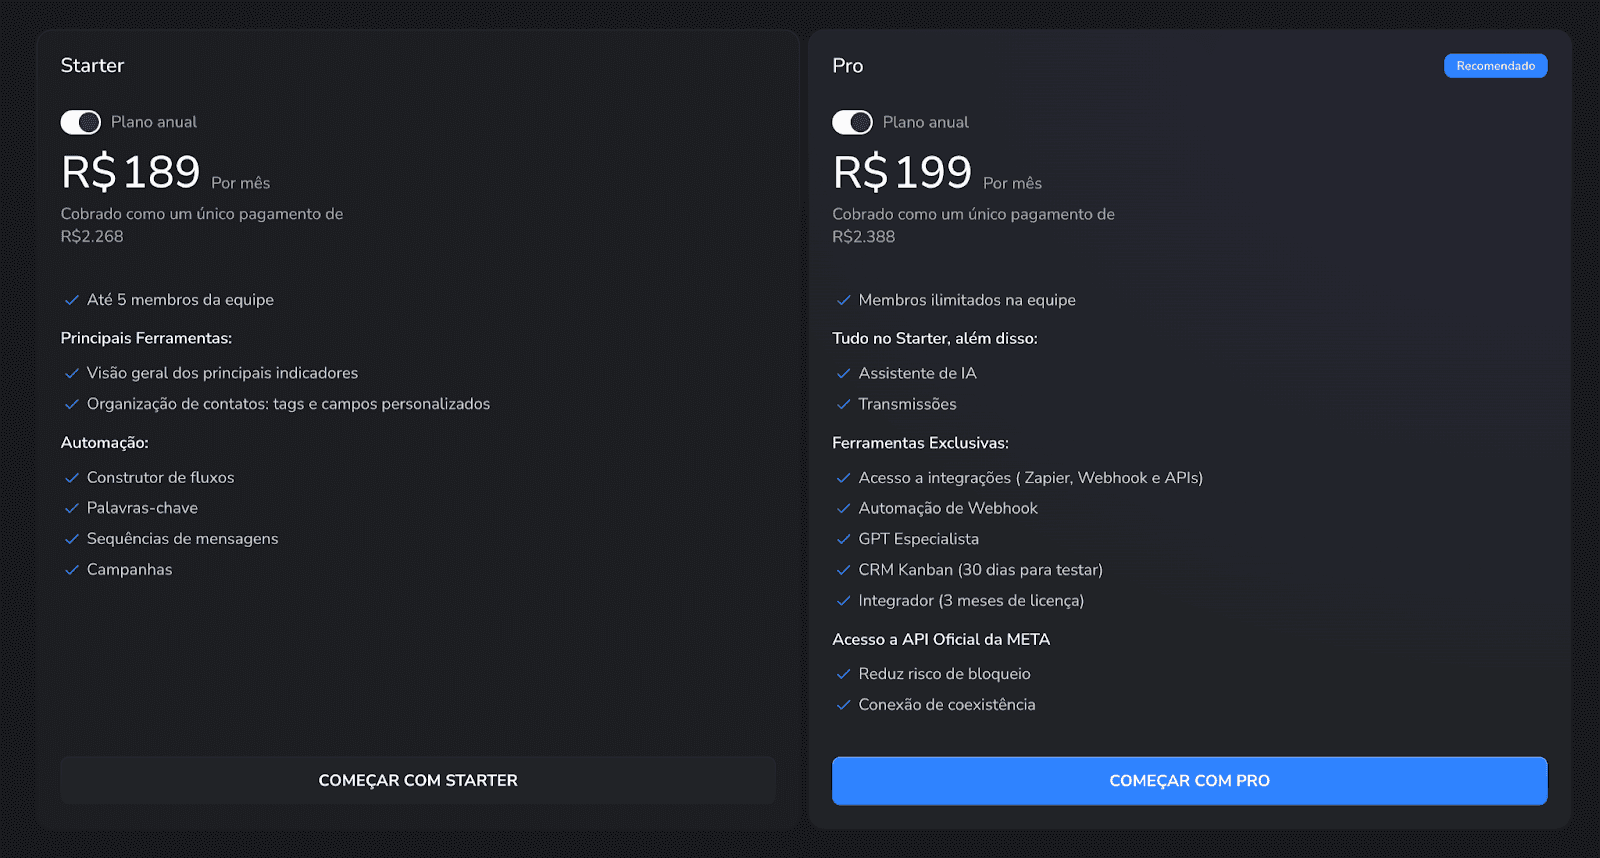The height and width of the screenshot is (858, 1600).
Task: Select the checkmark next to 'GPT Especialista'
Action: (x=843, y=538)
